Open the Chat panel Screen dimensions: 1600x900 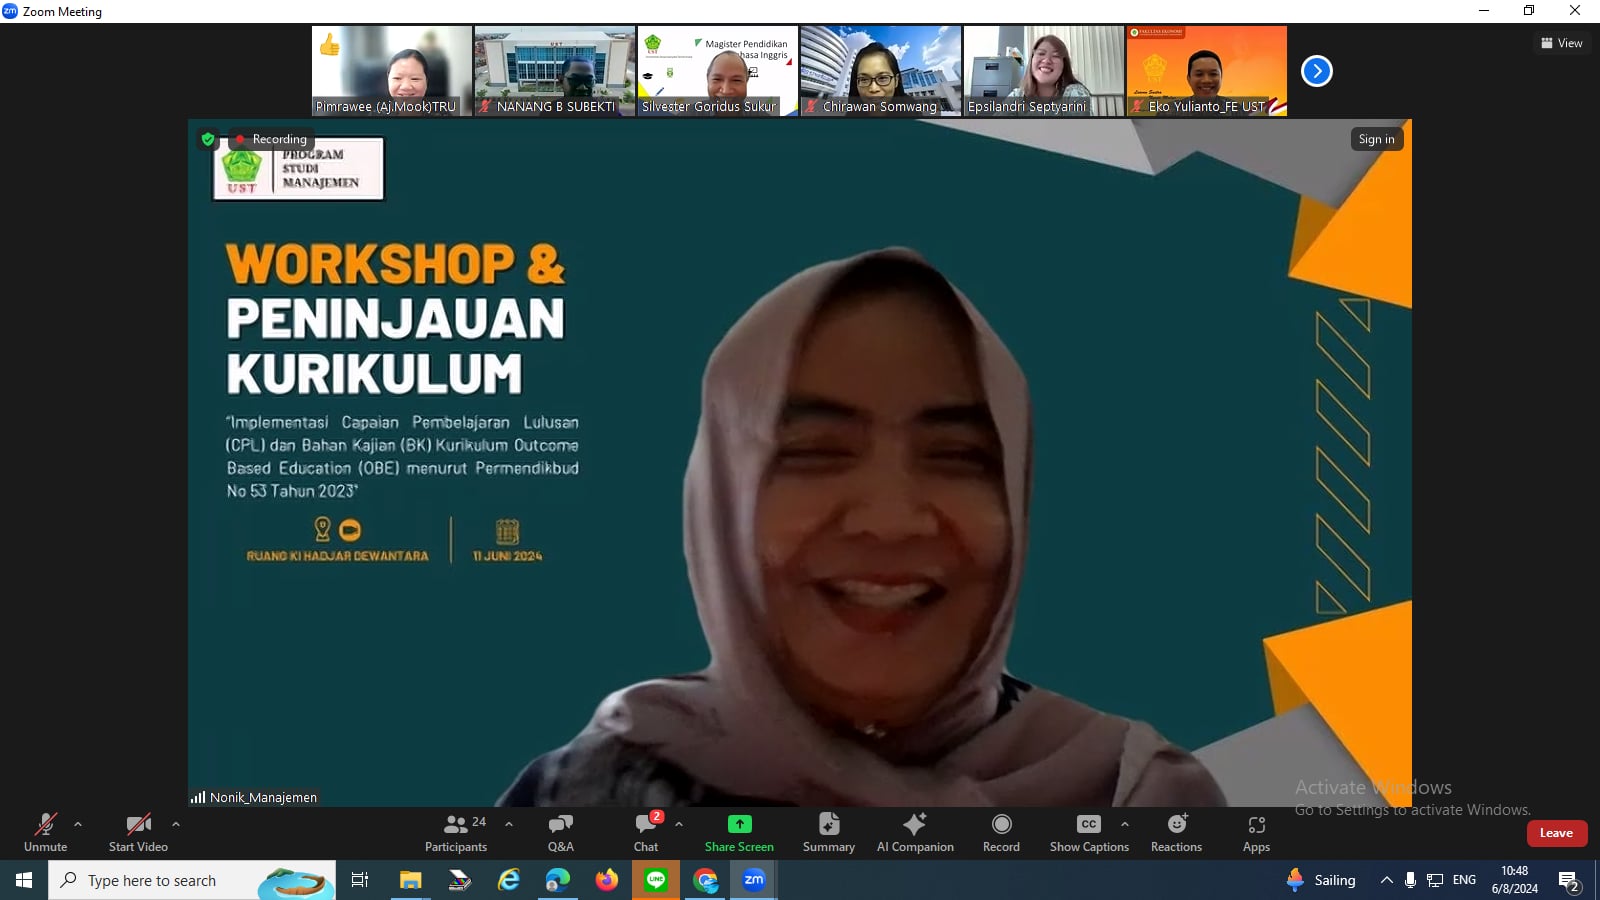coord(646,832)
